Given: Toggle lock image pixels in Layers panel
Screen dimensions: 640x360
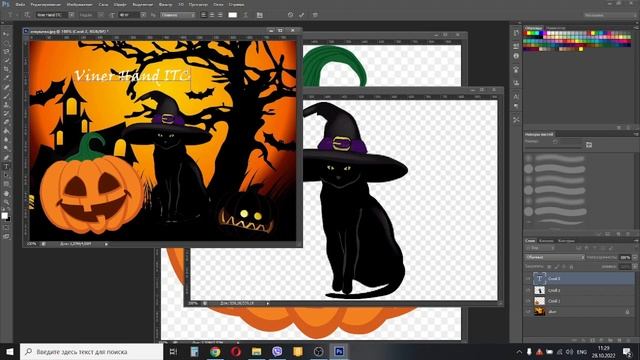Looking at the screenshot, I should [557, 267].
